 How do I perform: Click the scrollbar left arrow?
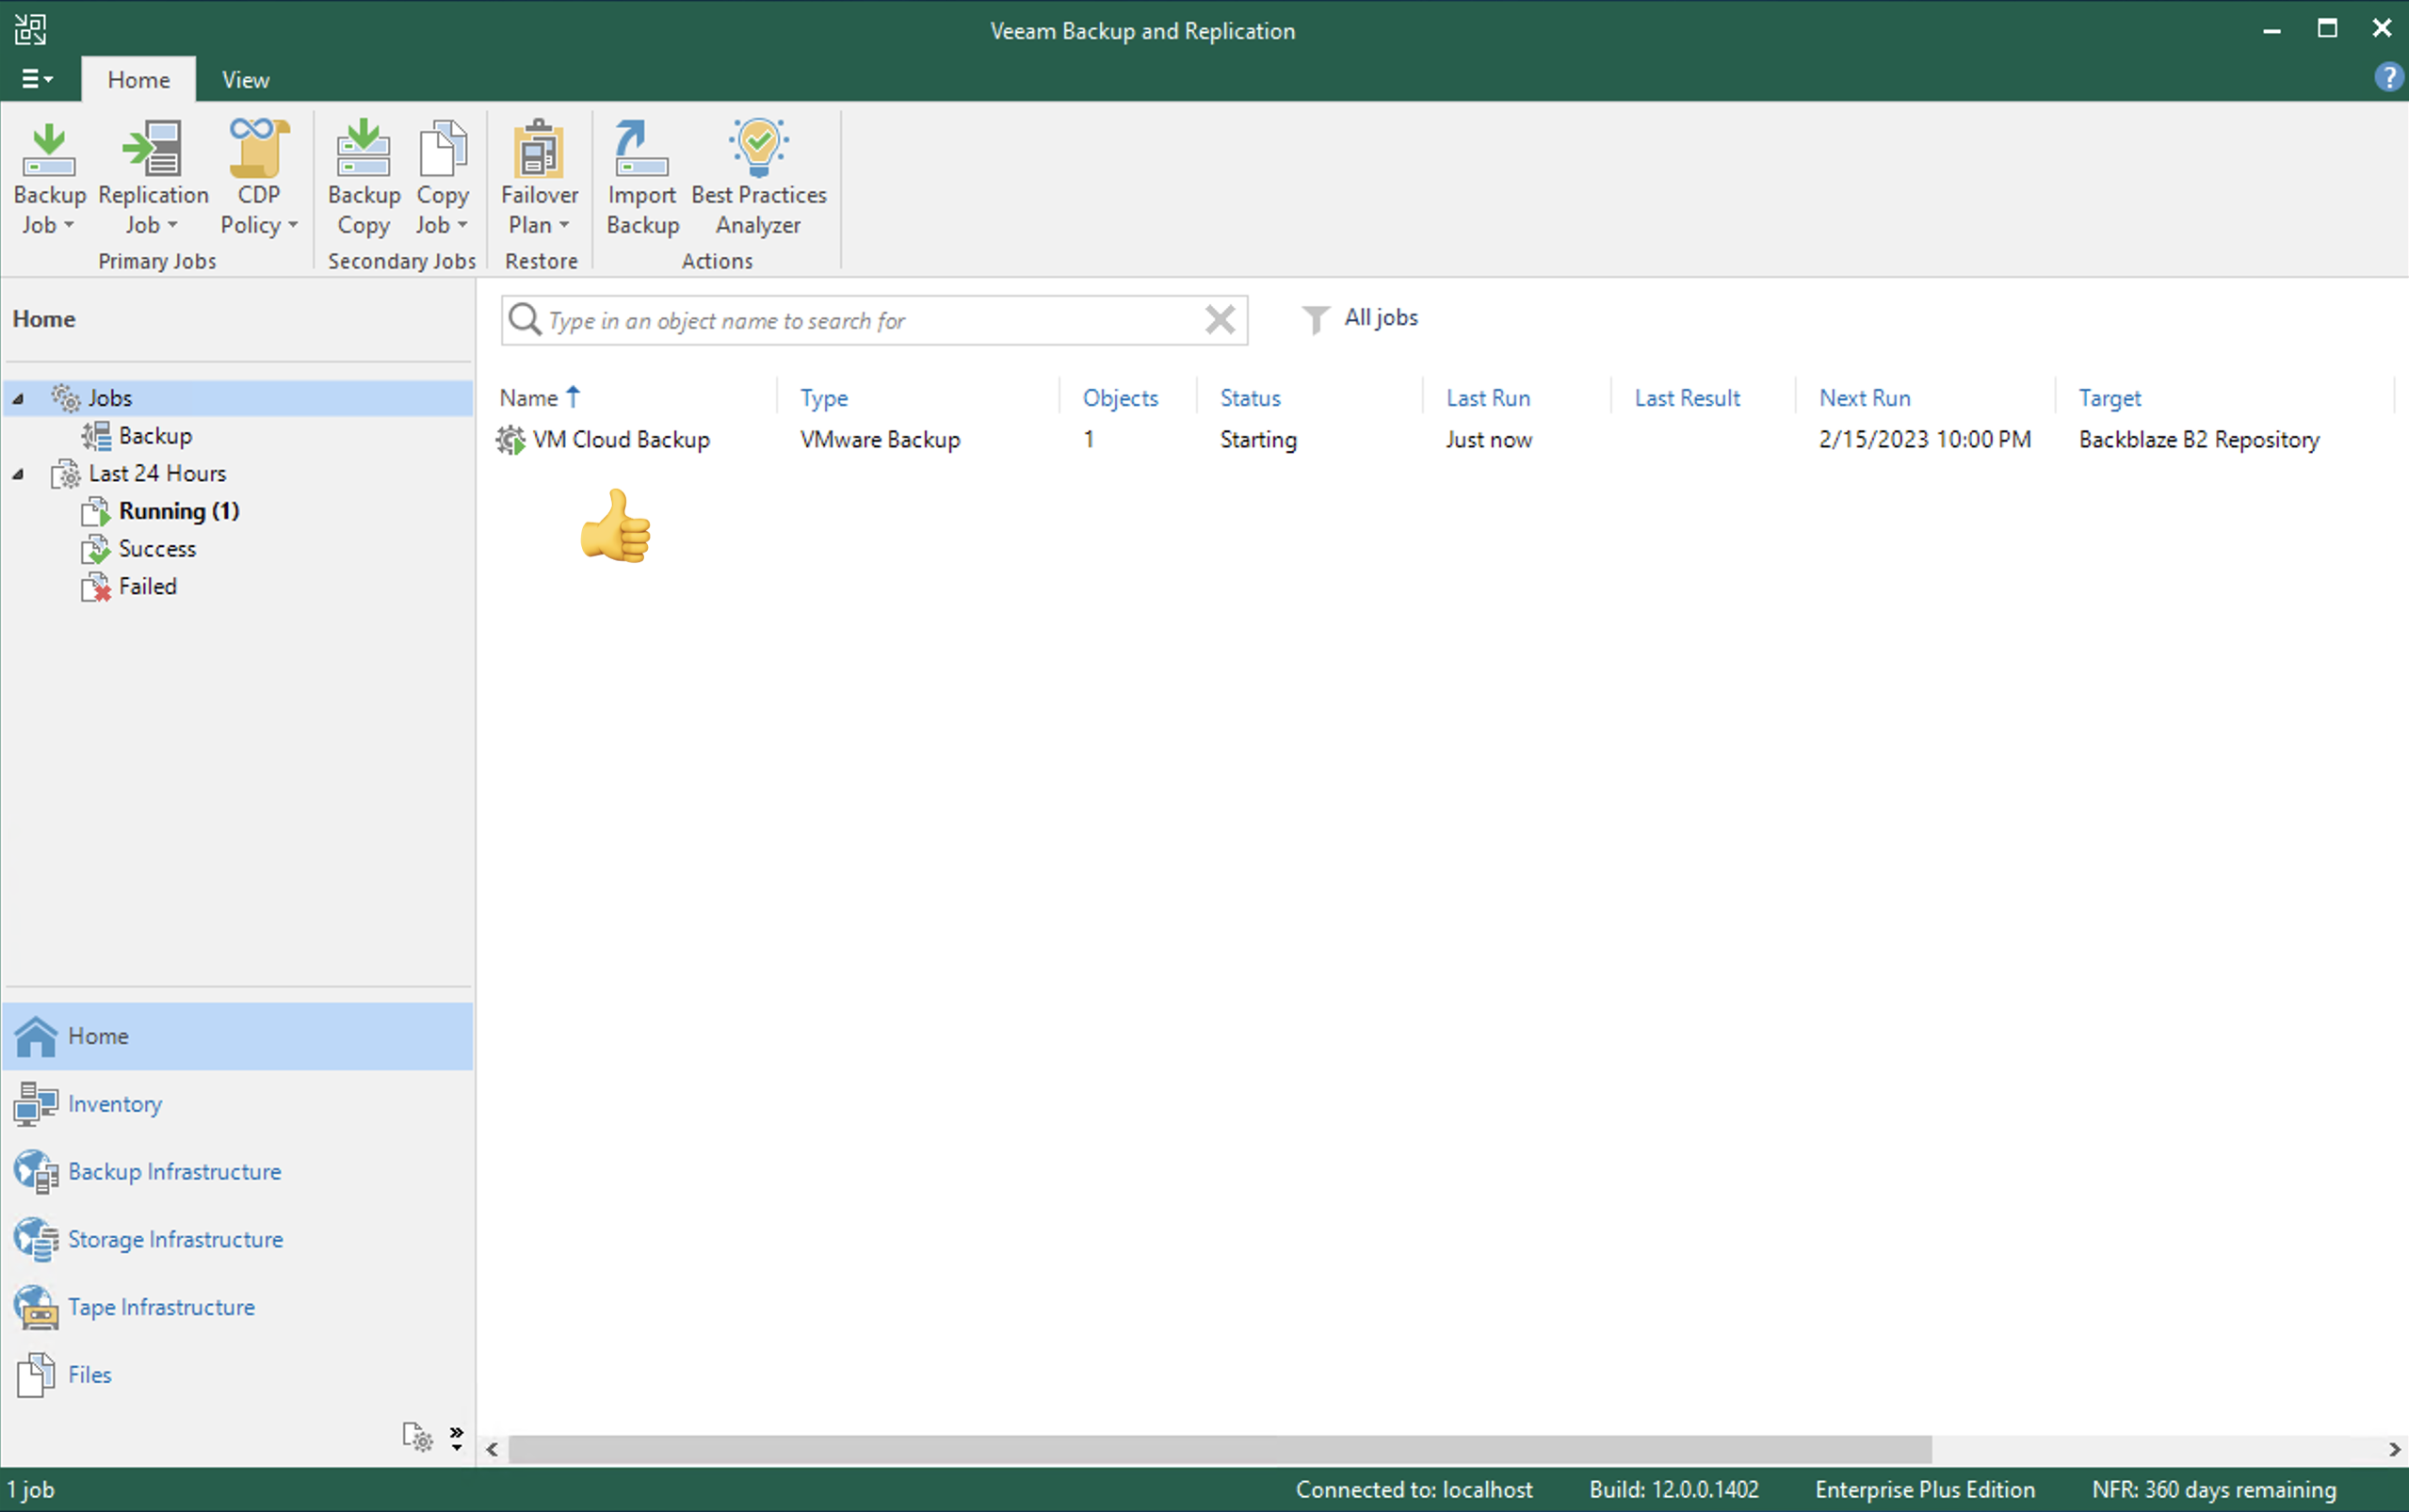coord(492,1449)
